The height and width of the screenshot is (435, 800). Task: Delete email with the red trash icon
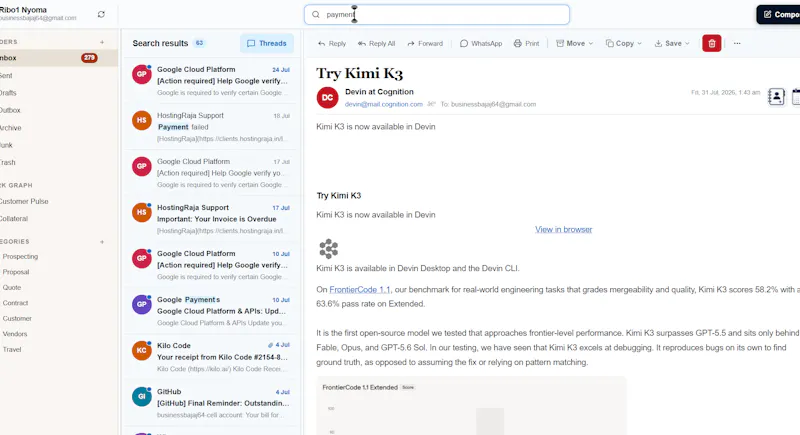pos(712,43)
